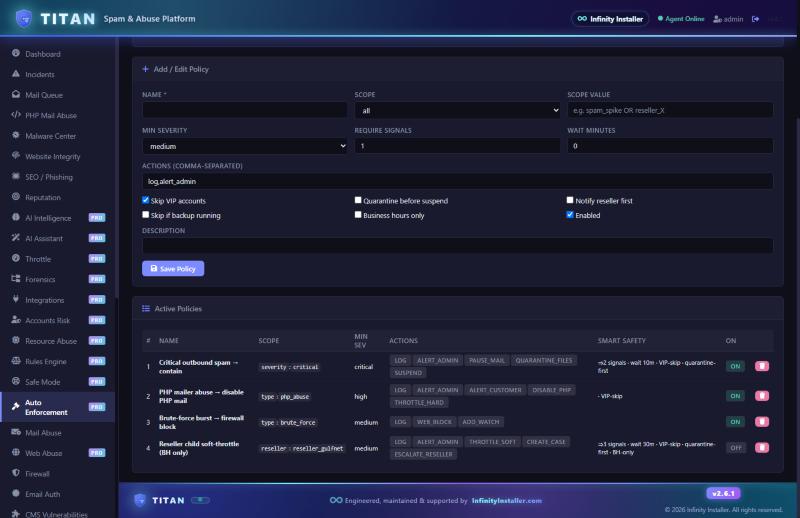Image resolution: width=800 pixels, height=518 pixels.
Task: Click the Description input field
Action: pyautogui.click(x=457, y=245)
